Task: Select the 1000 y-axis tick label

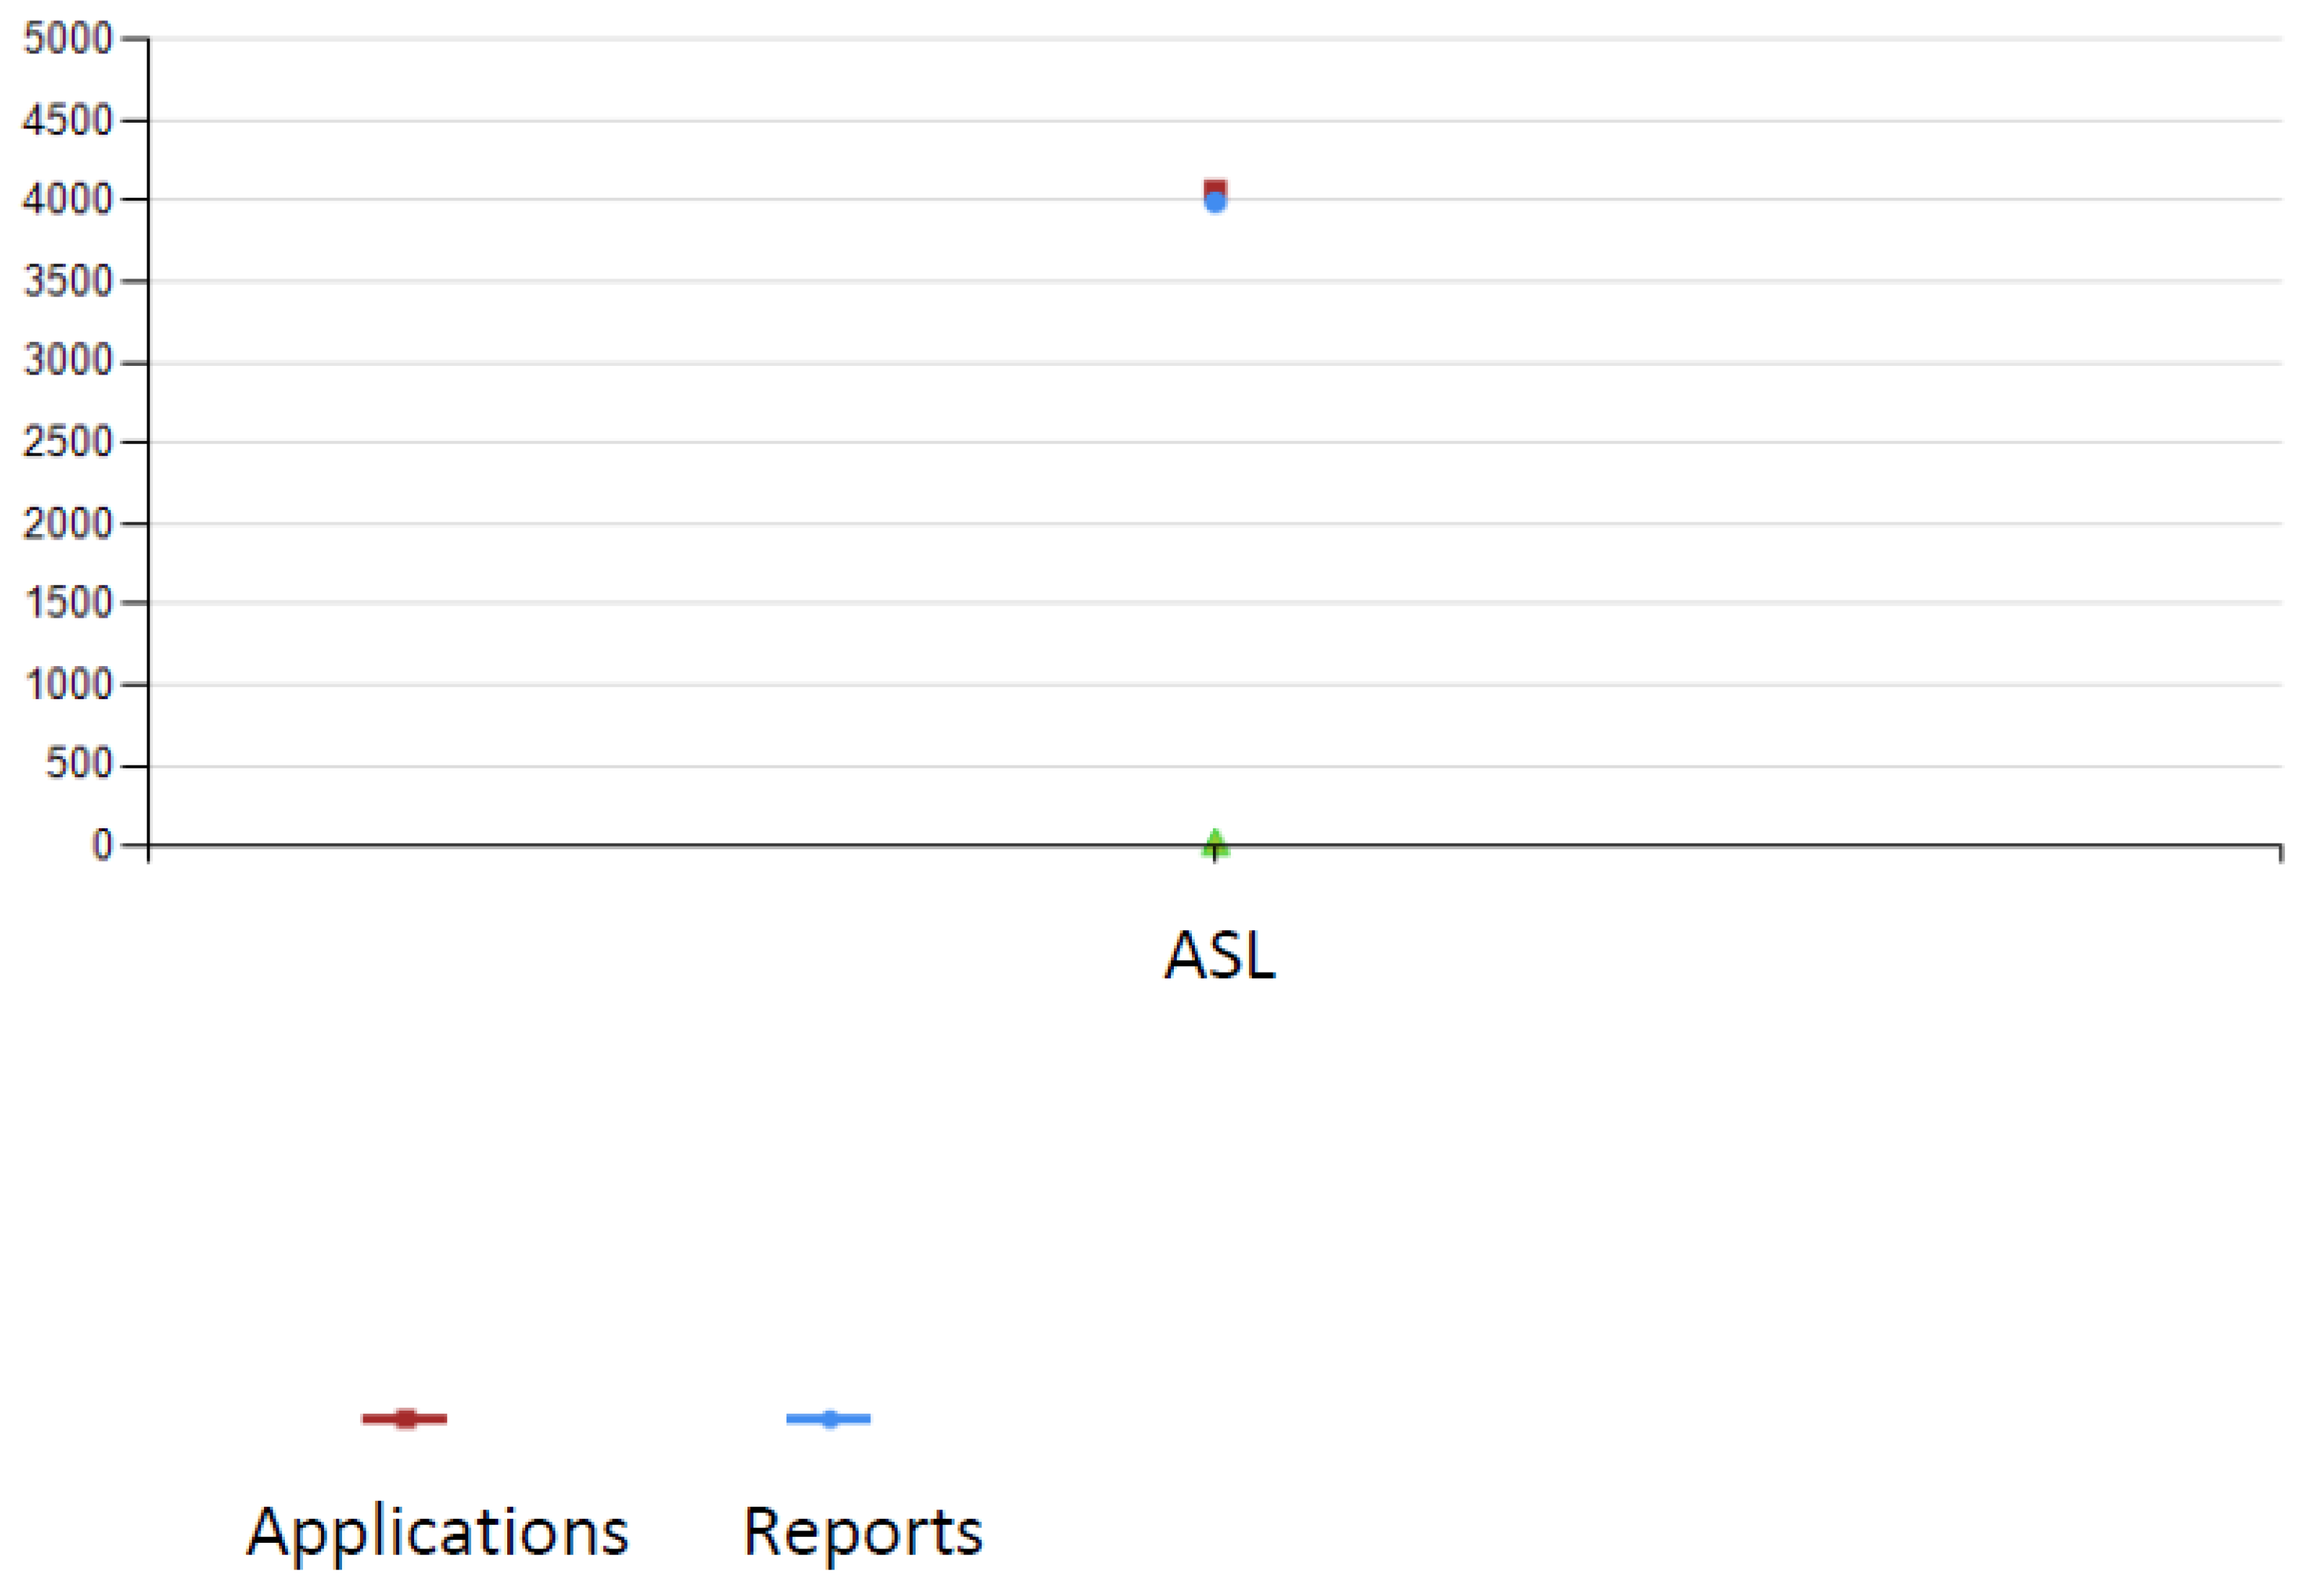Action: (68, 685)
